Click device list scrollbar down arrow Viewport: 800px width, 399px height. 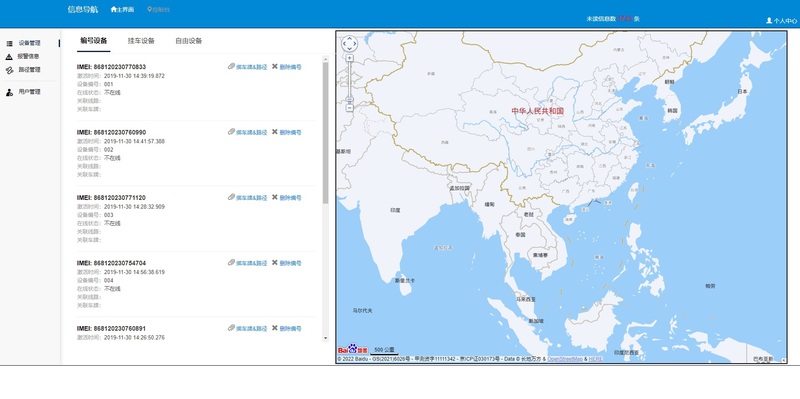(326, 338)
